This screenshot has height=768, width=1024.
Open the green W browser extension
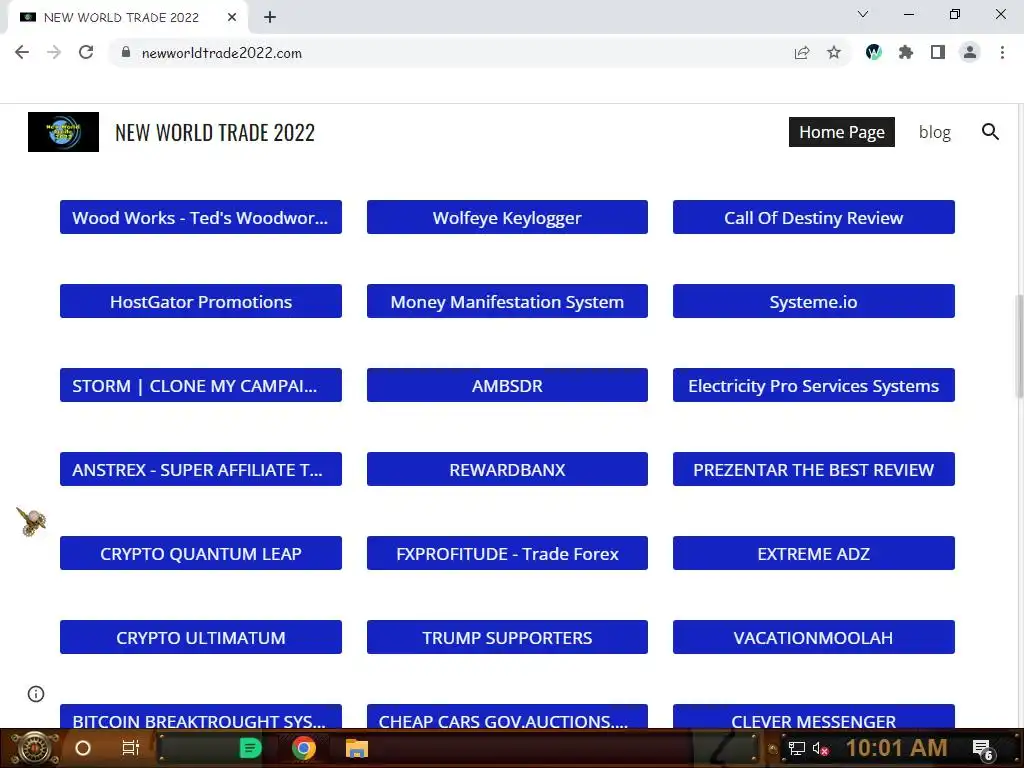point(874,52)
